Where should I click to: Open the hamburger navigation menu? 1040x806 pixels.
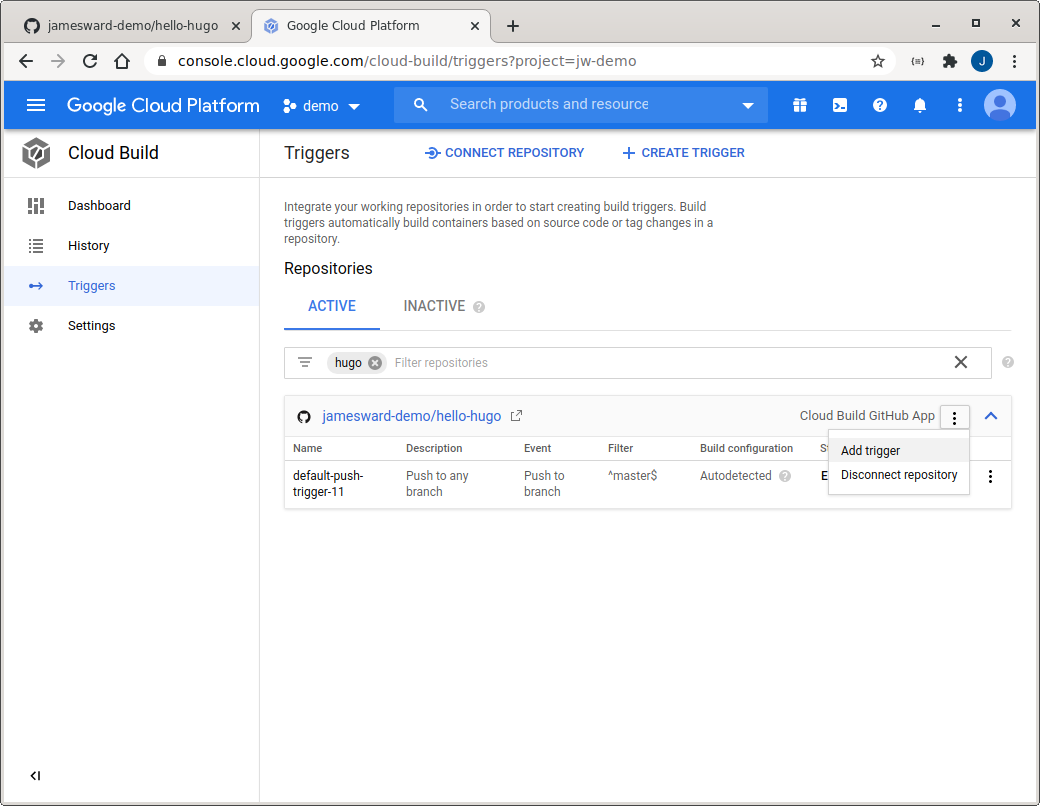[x=36, y=105]
